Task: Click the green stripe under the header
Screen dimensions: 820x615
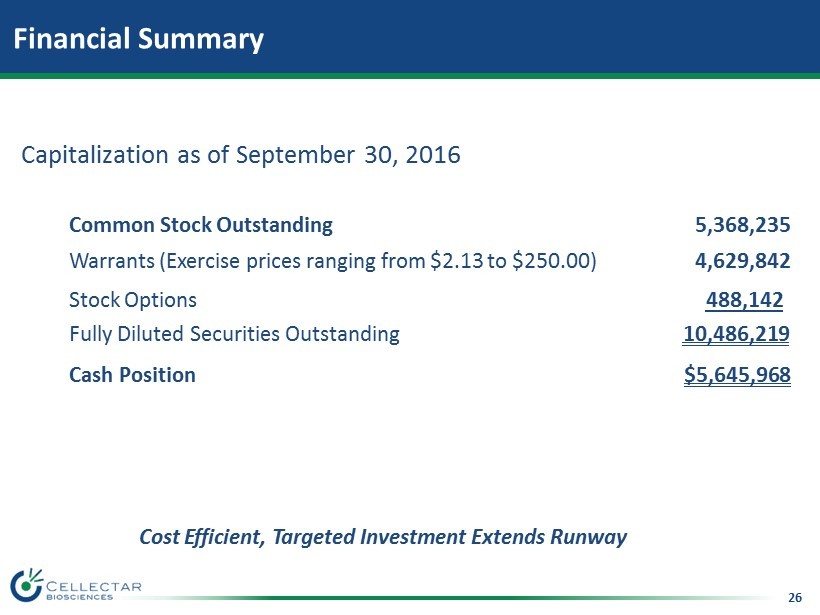Action: click(x=410, y=75)
